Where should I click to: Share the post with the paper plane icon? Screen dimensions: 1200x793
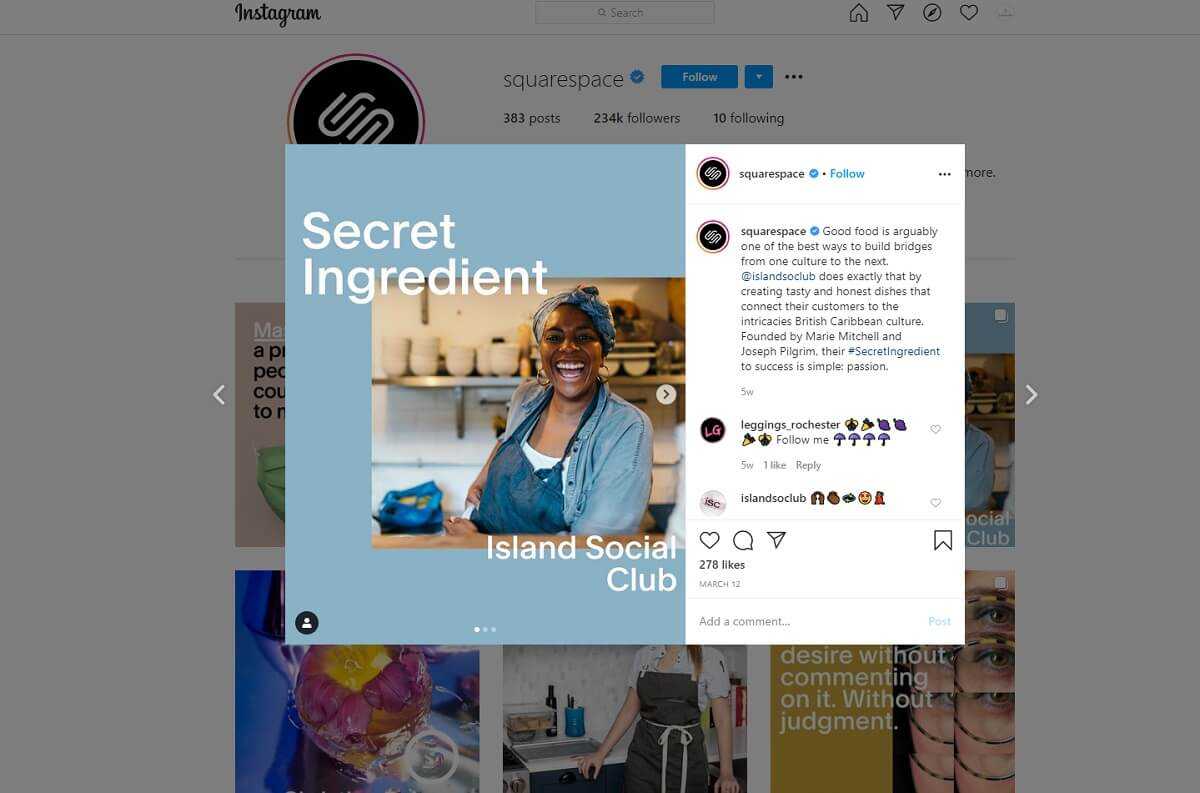coord(776,540)
